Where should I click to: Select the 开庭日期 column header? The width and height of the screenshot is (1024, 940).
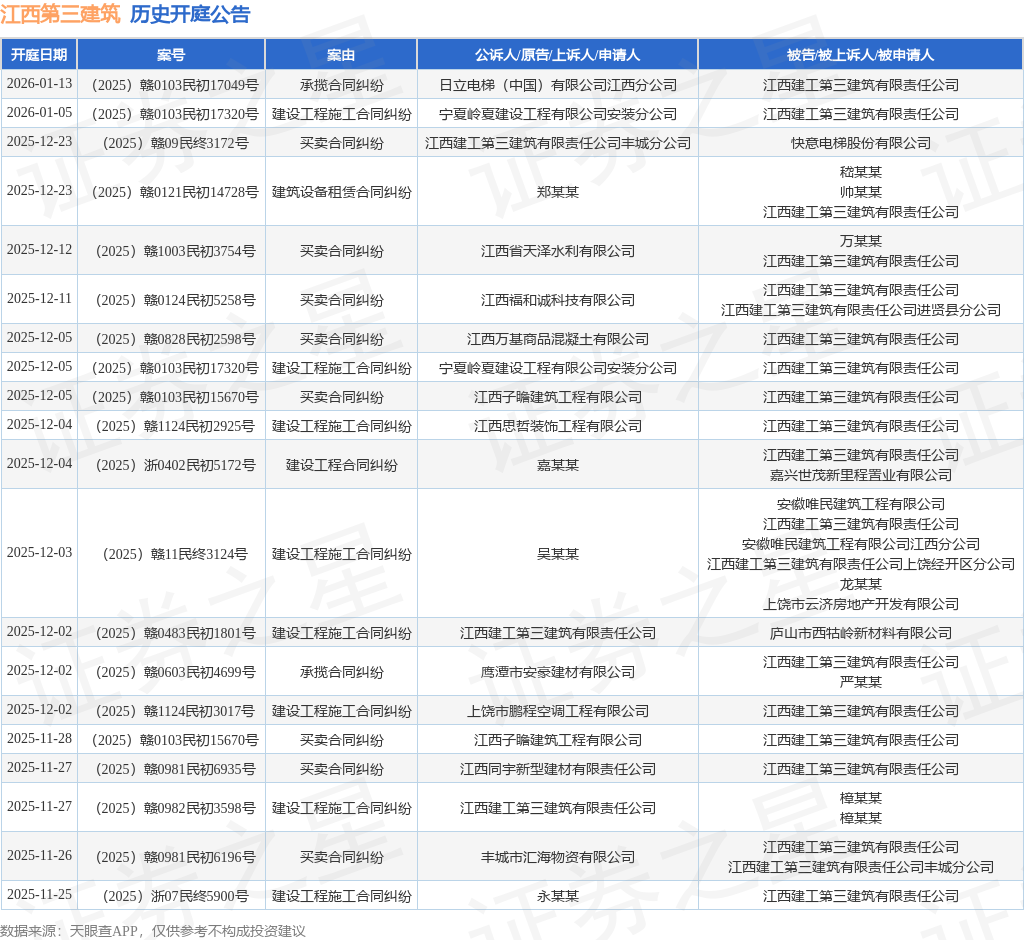click(x=39, y=55)
